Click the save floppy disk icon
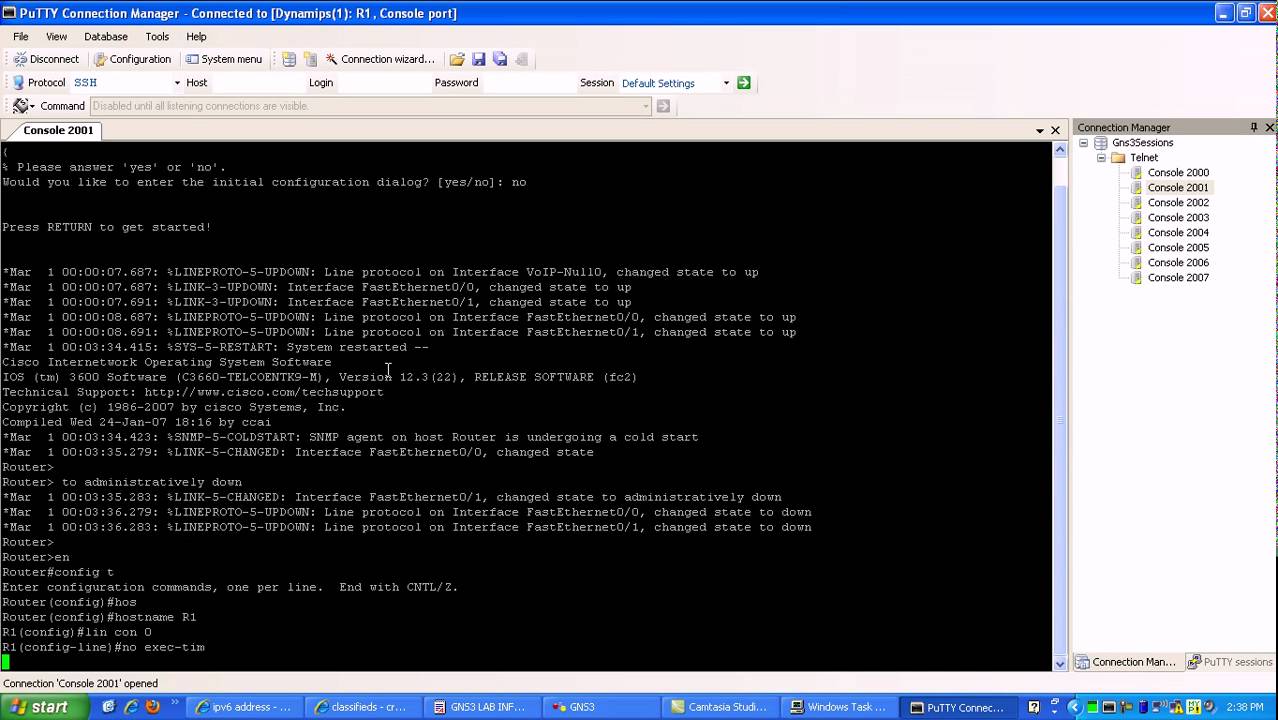 [x=478, y=59]
